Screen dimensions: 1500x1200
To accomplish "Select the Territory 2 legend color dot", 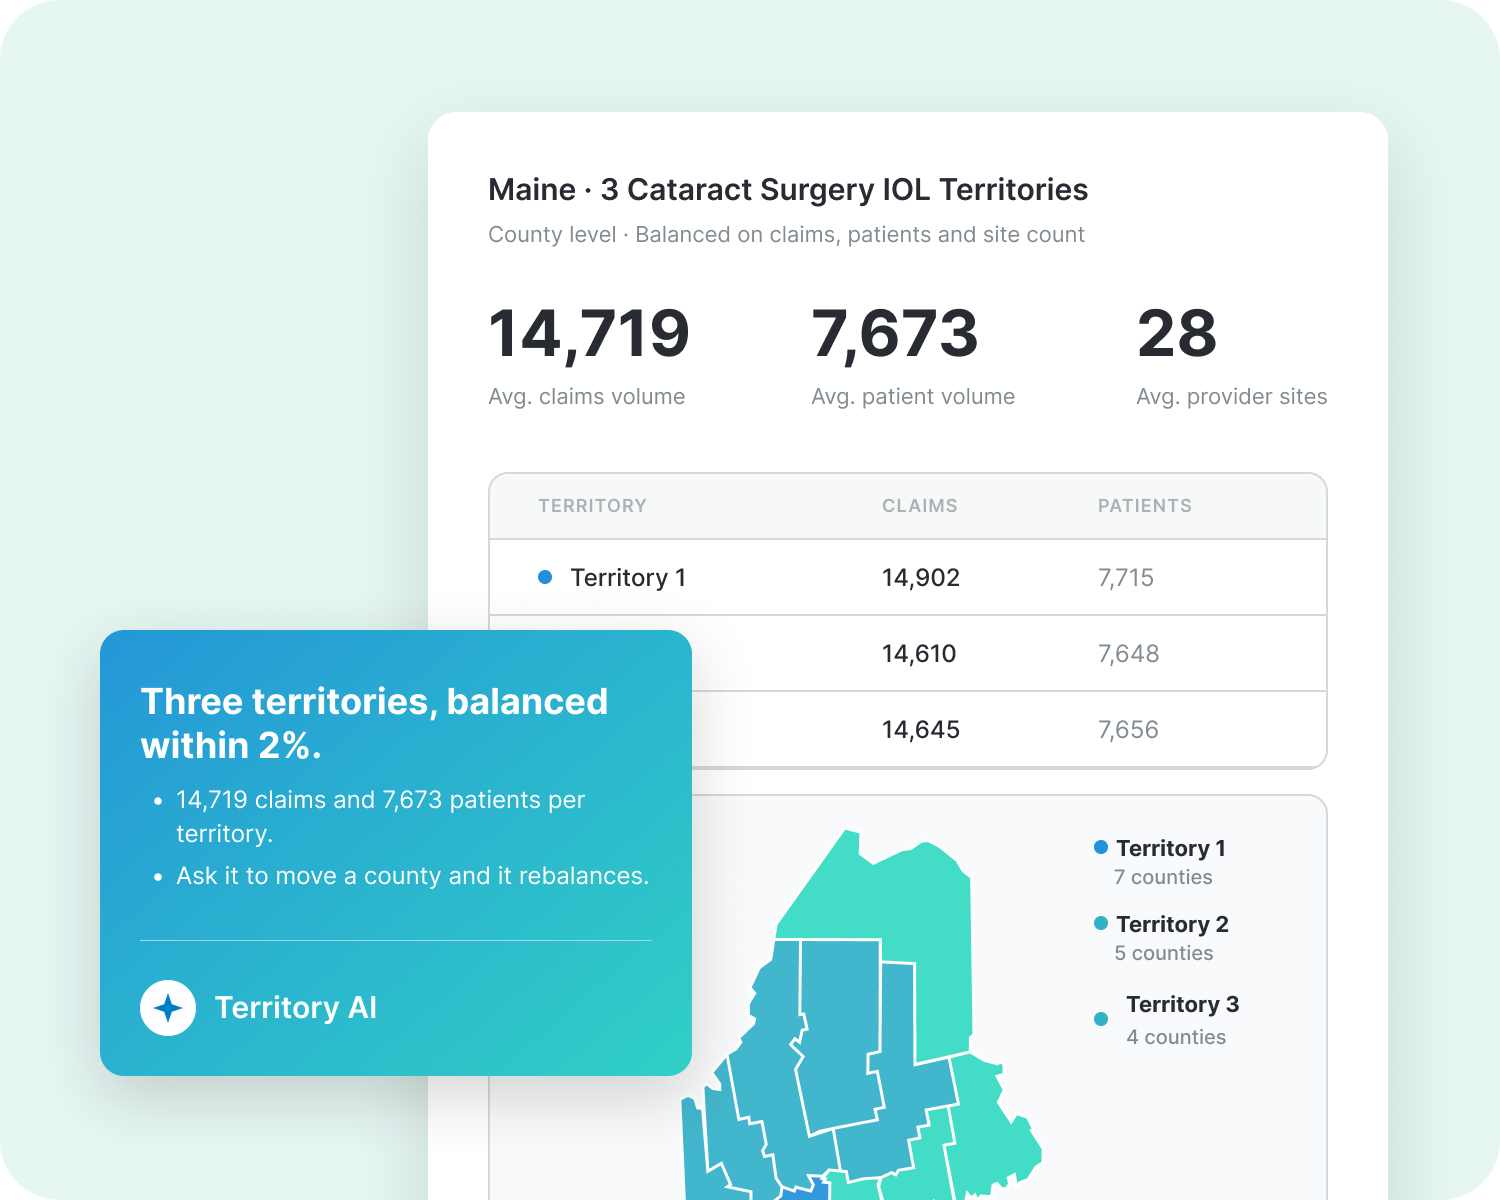I will pos(1101,923).
